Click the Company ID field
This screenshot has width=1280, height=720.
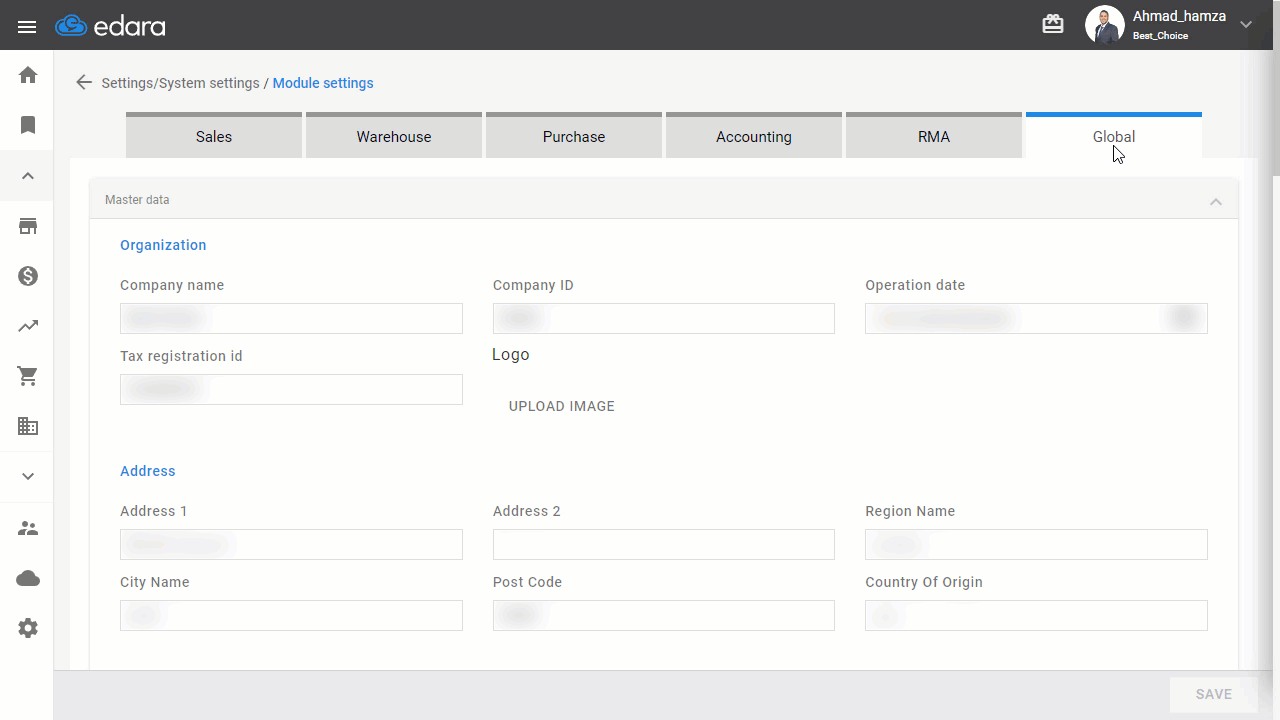[x=664, y=319]
